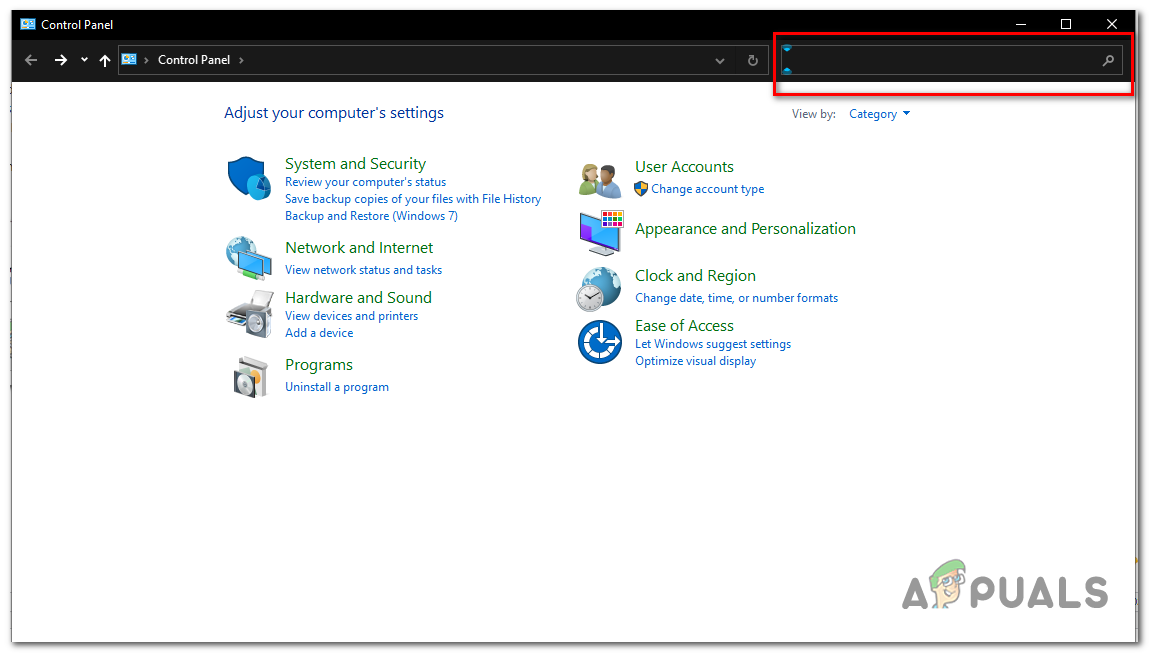Open the recent locations chevron
The image size is (1149, 653).
coord(84,60)
